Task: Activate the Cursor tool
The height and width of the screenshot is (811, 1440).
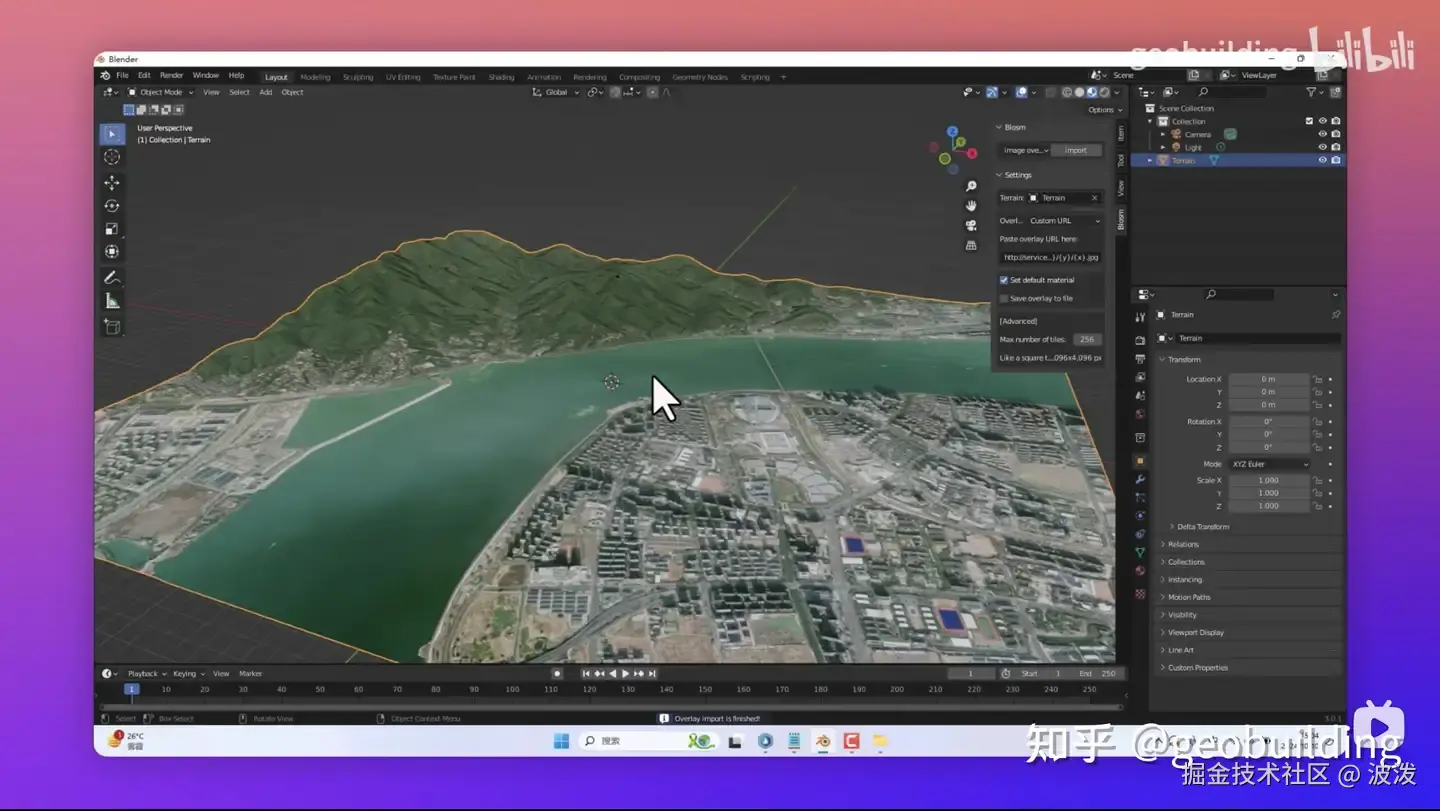Action: (112, 157)
